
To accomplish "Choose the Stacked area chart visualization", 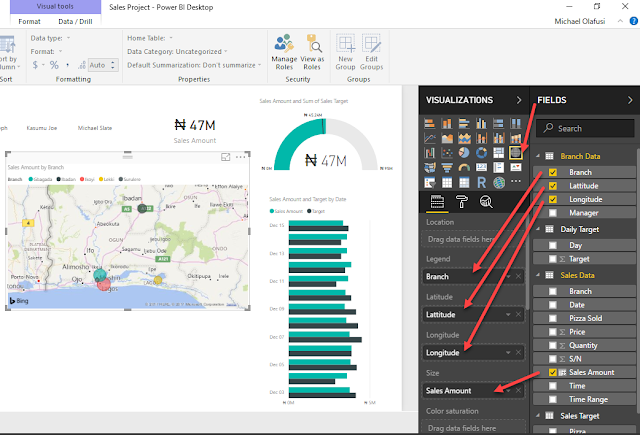I will tap(464, 138).
